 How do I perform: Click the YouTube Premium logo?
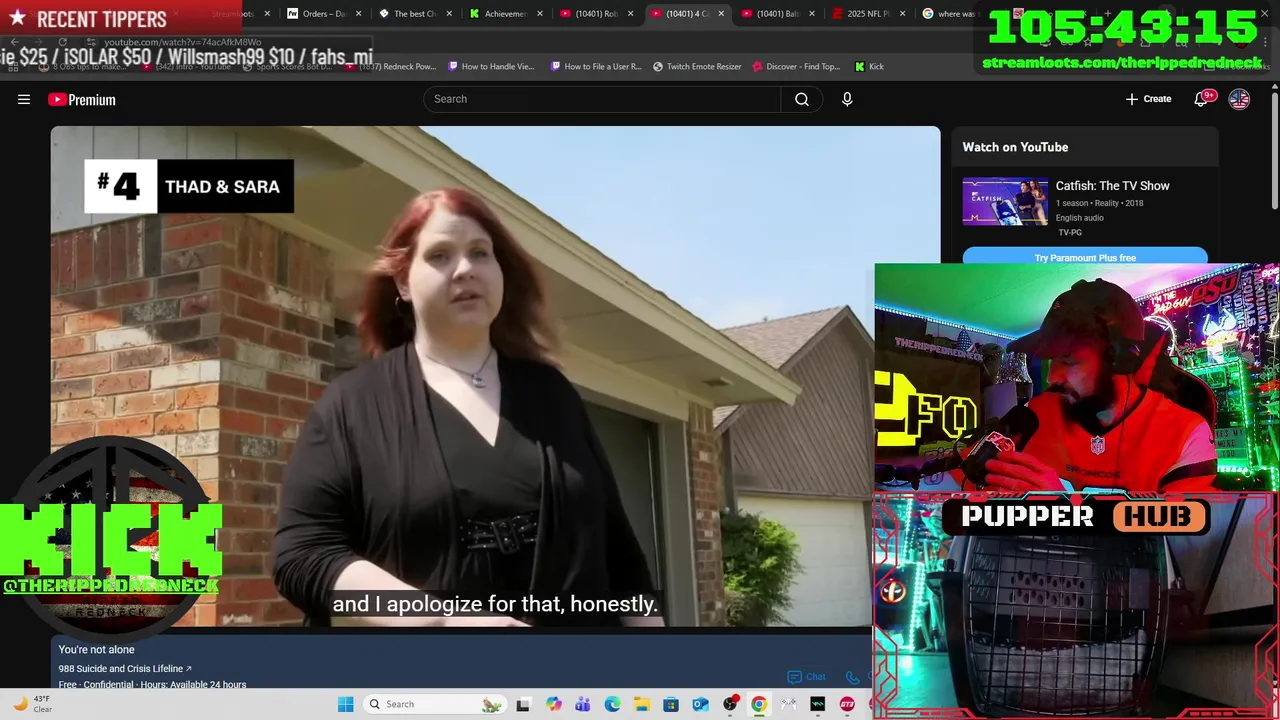point(82,99)
